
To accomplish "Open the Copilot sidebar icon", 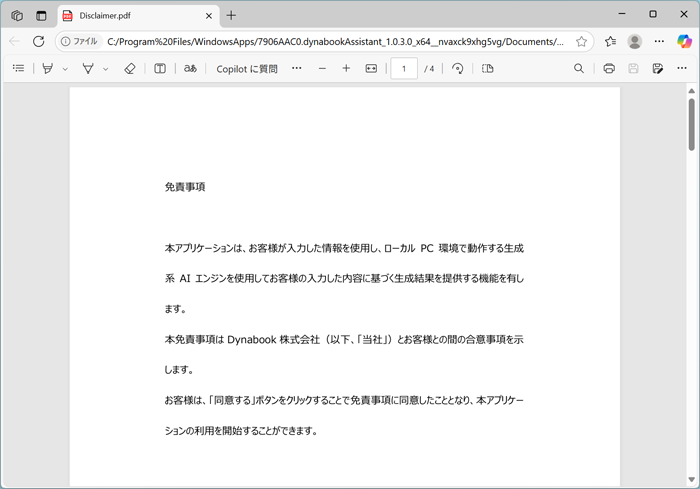I will click(684, 42).
